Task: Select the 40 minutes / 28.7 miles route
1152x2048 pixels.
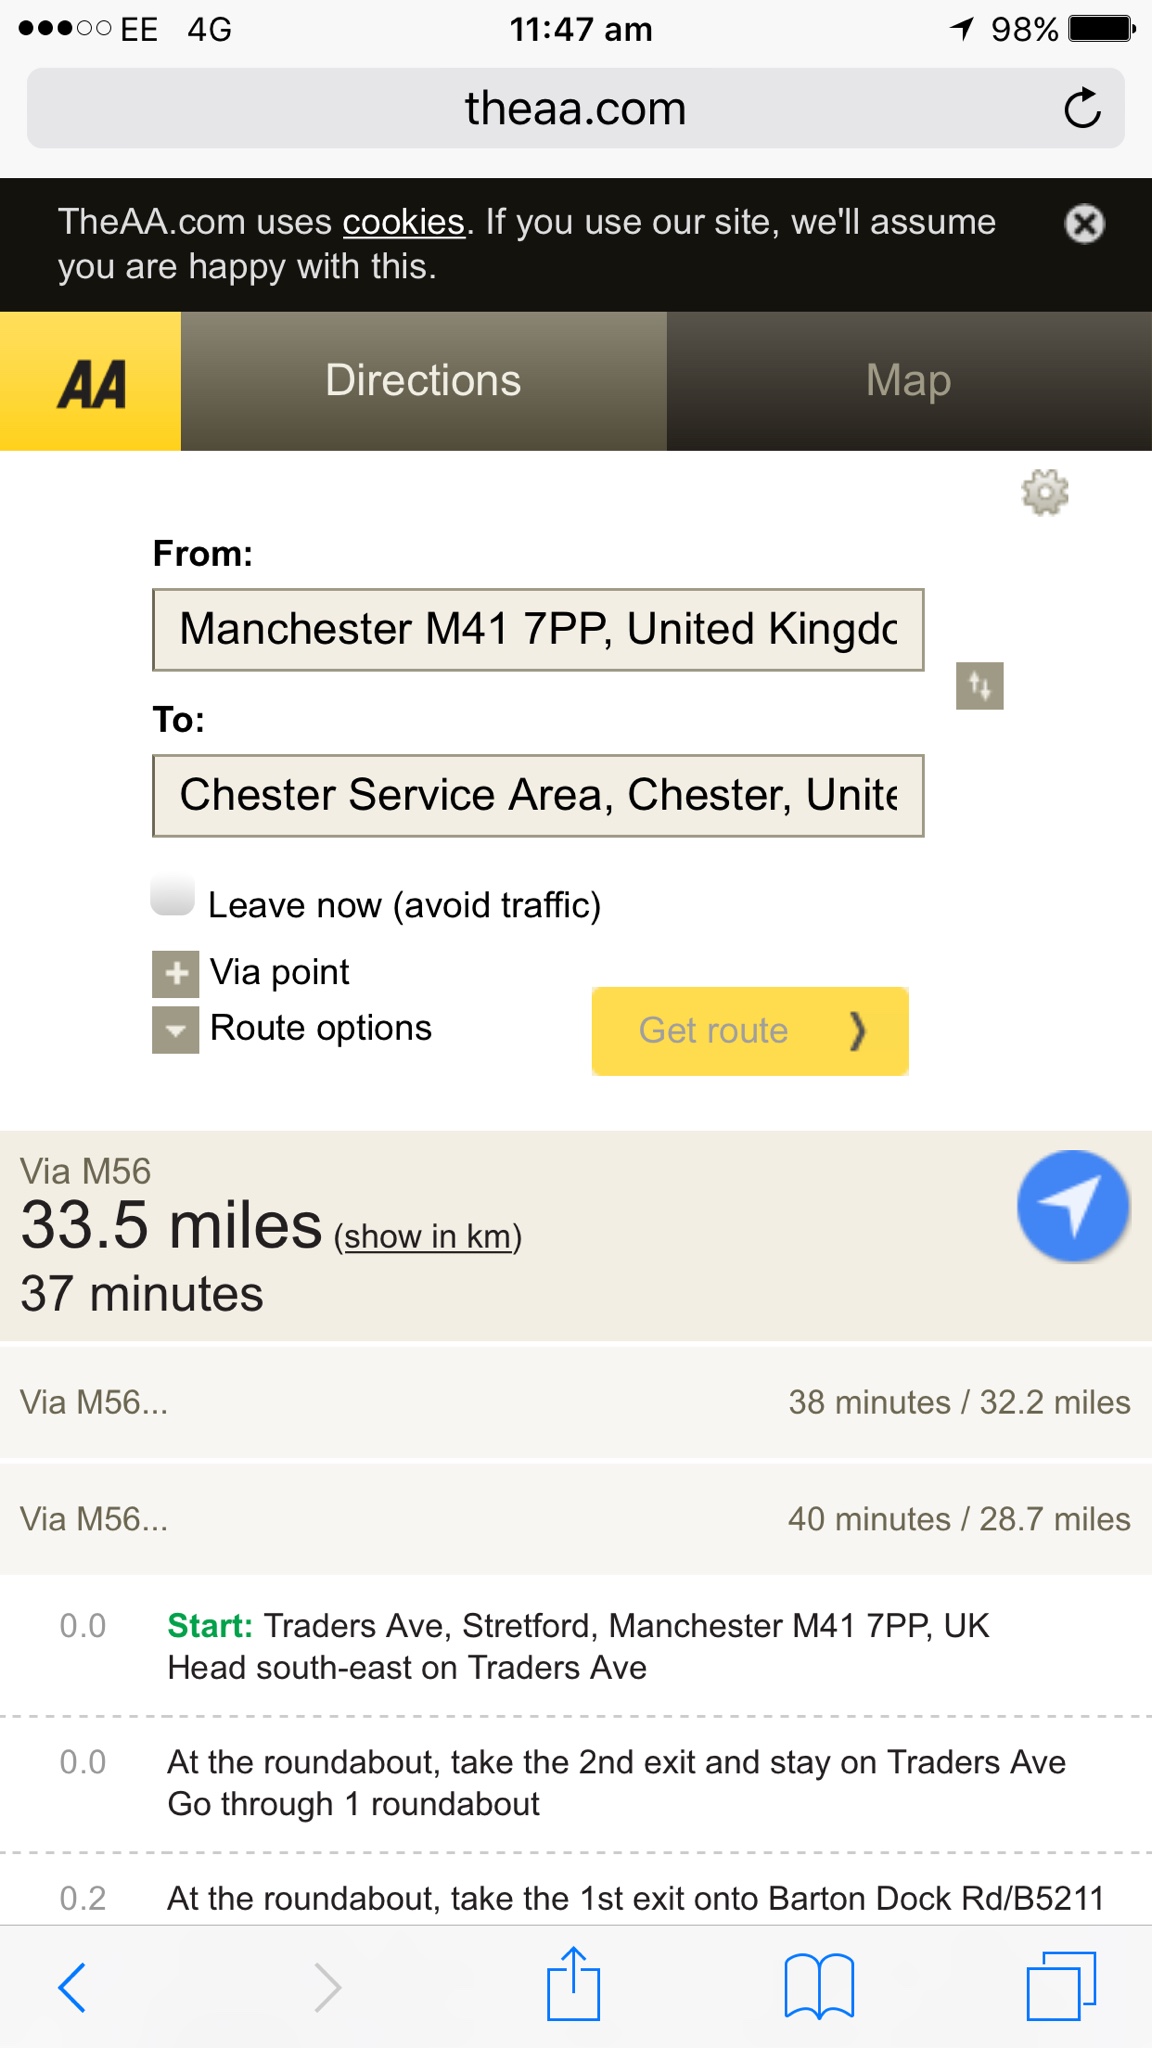Action: [x=576, y=1519]
